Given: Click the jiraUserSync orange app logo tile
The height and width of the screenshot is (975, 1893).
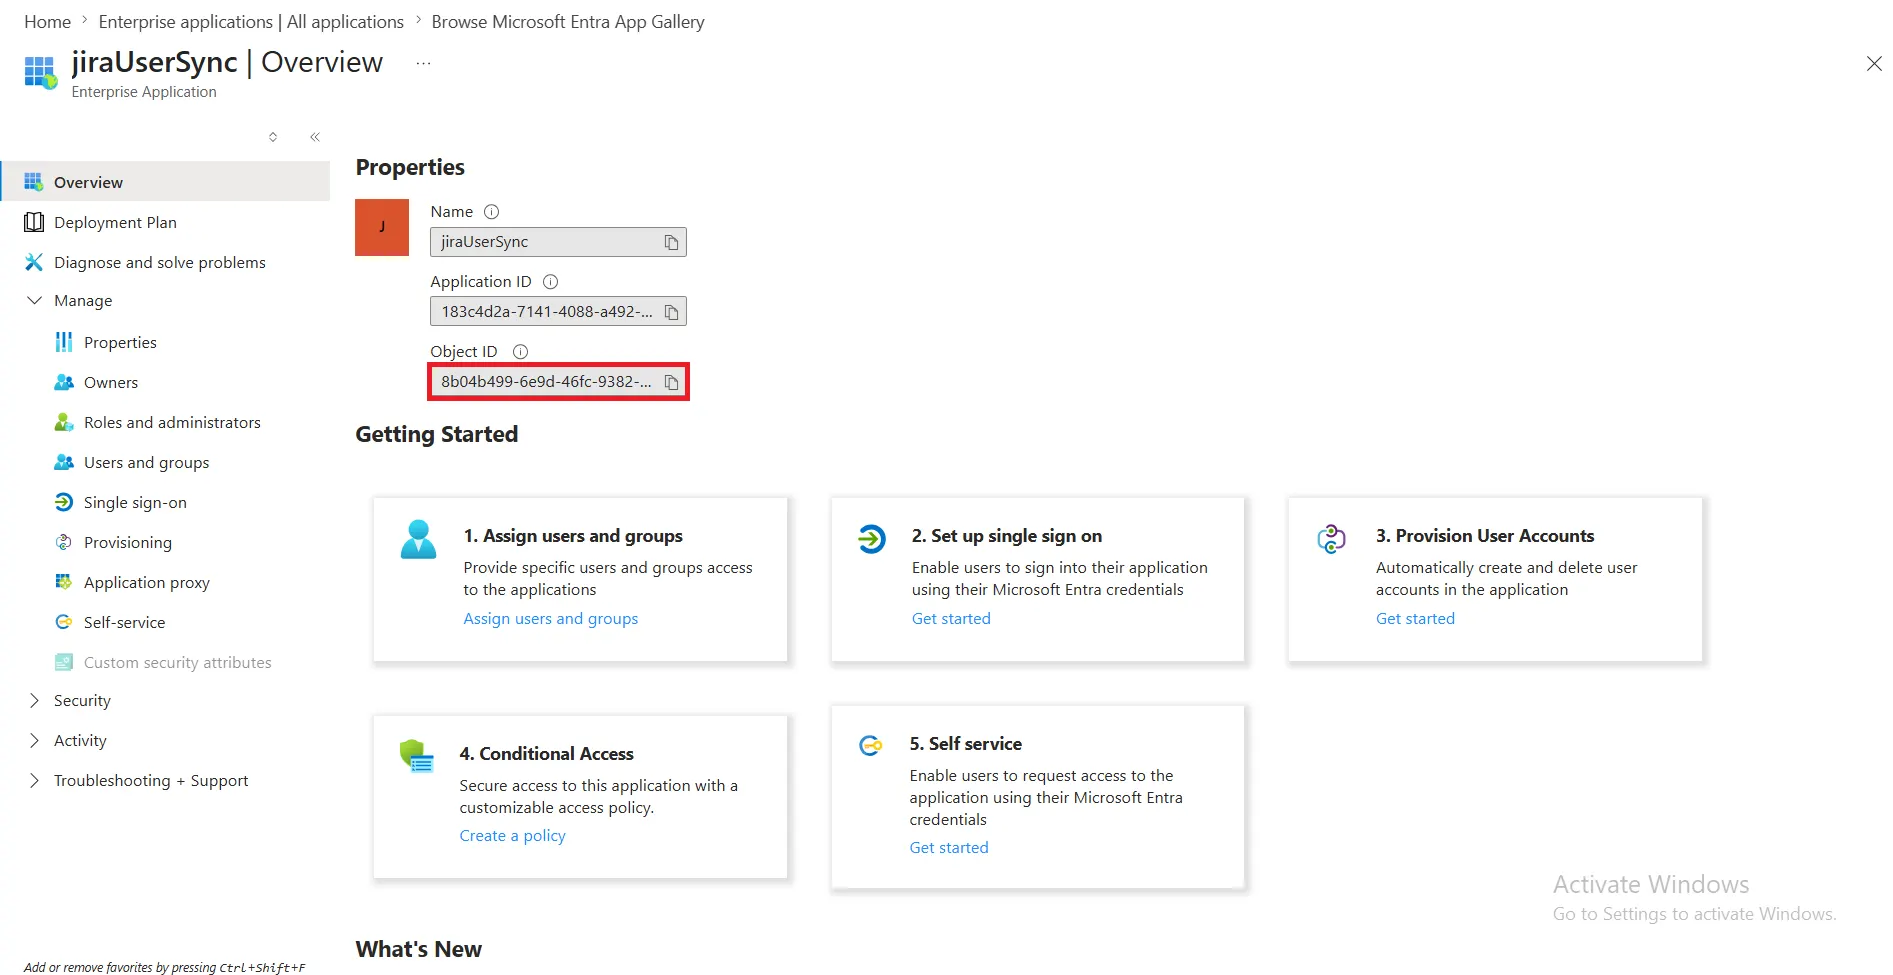Looking at the screenshot, I should point(382,227).
